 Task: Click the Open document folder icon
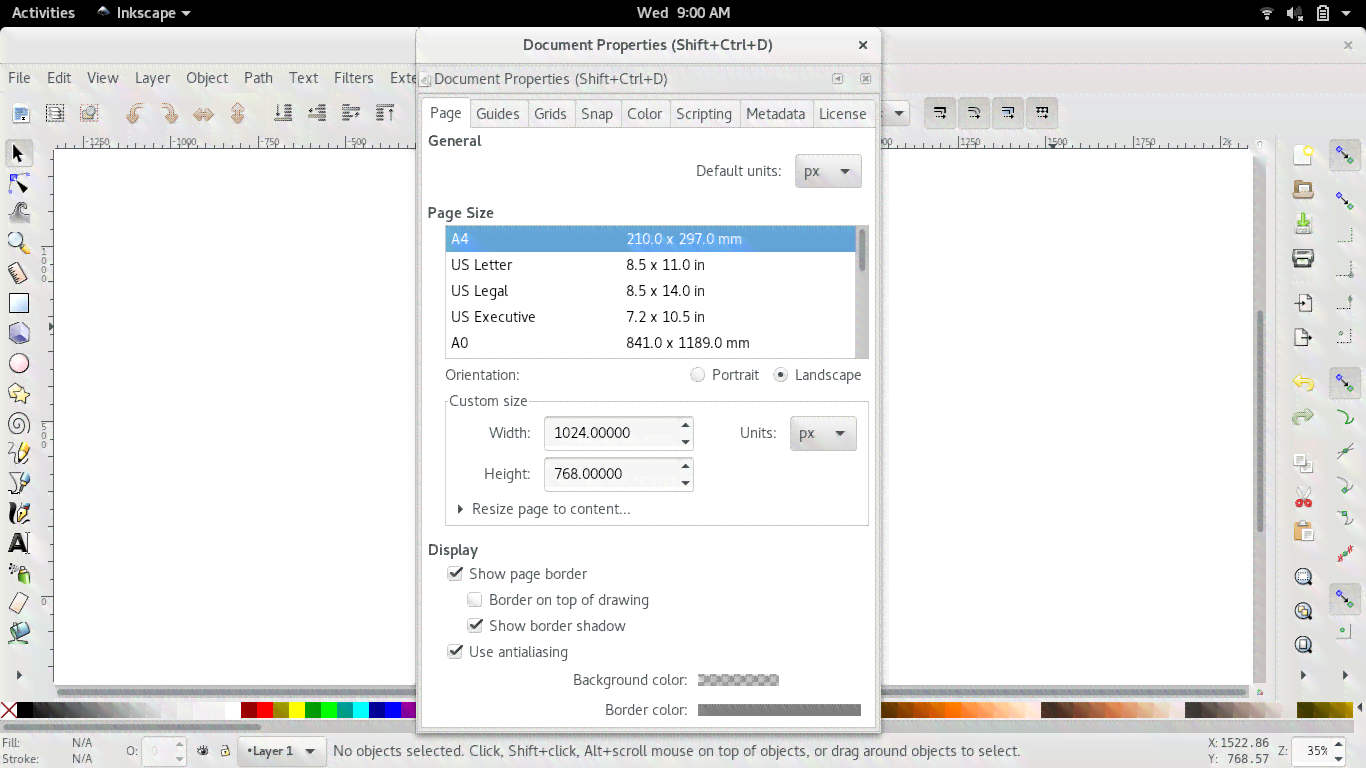point(1303,188)
